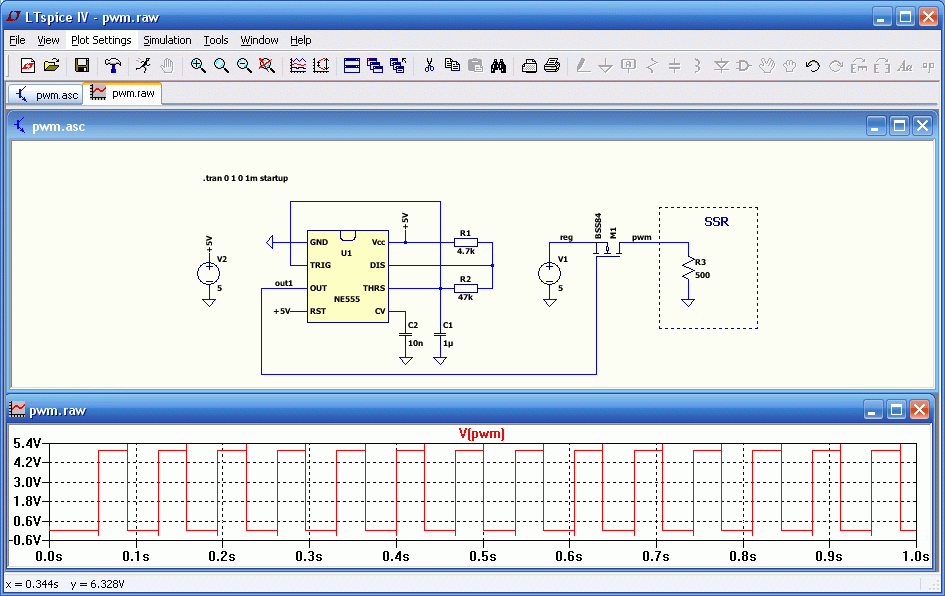Click the Zoom Out magnifier
The width and height of the screenshot is (945, 596).
(244, 65)
